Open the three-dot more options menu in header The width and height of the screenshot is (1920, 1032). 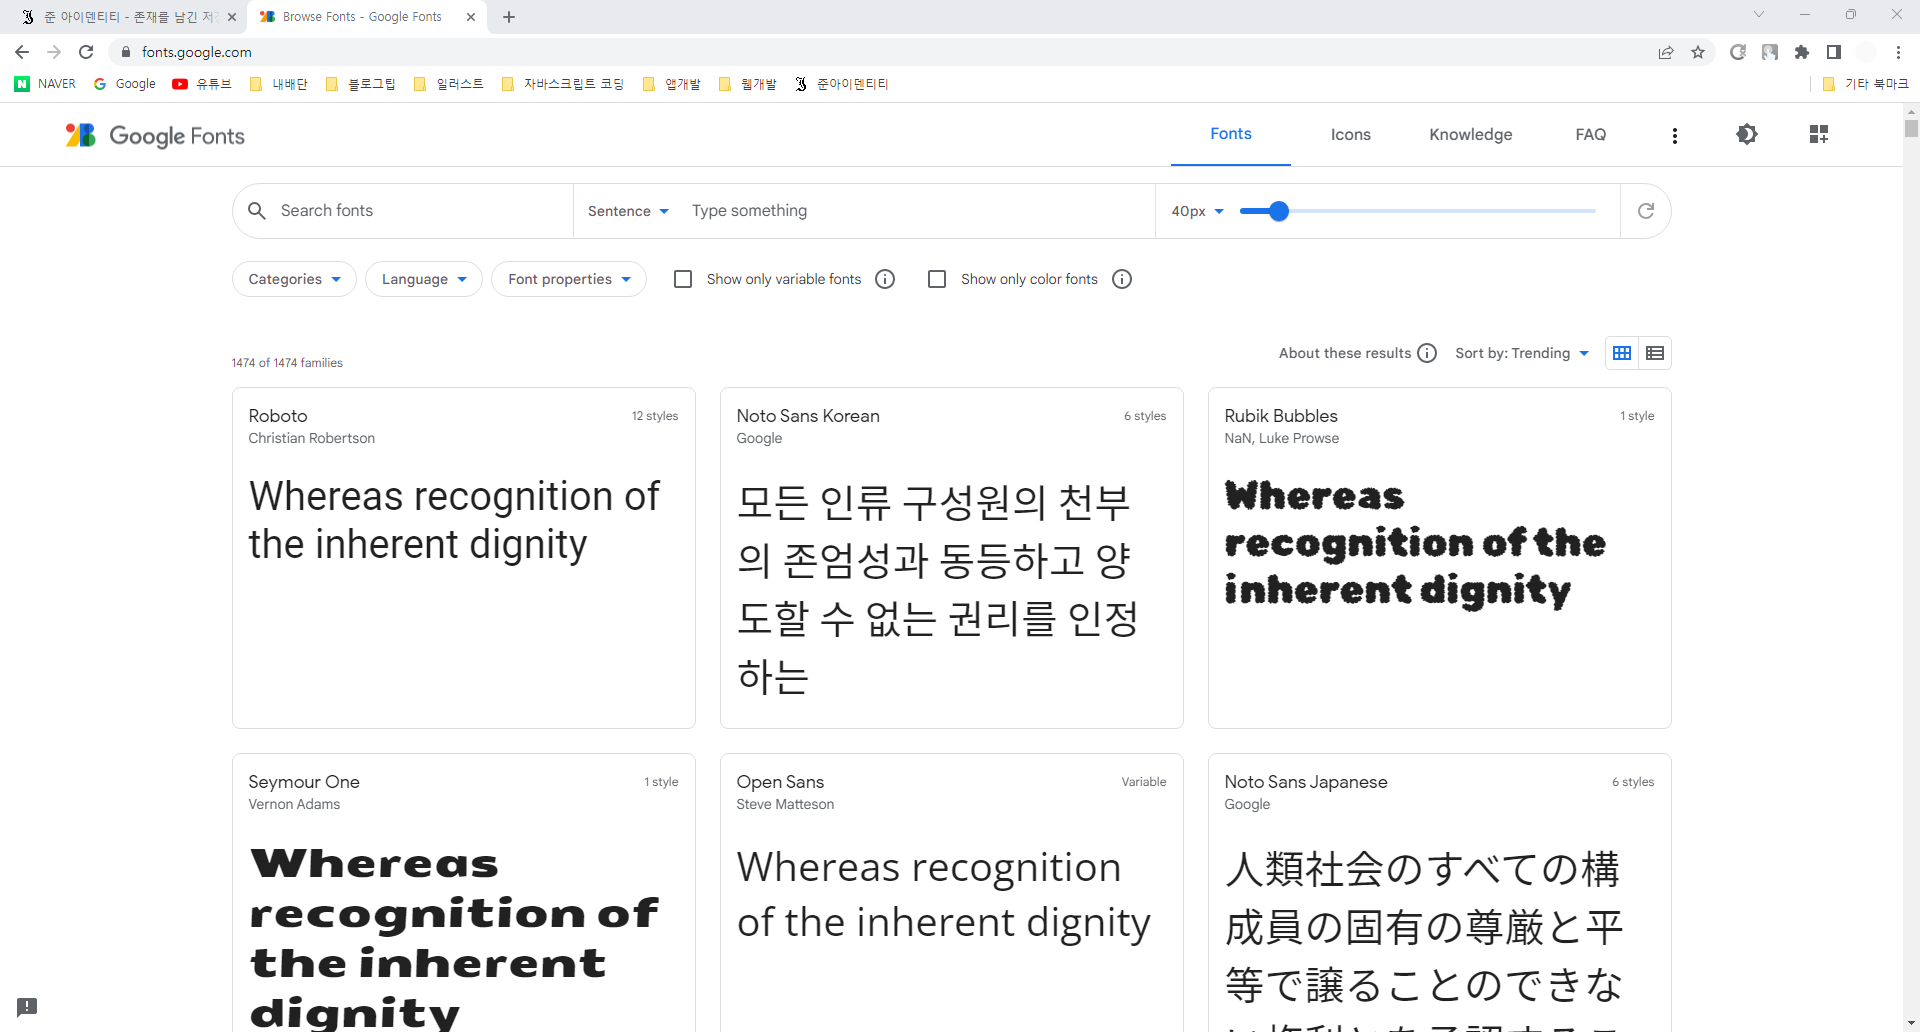tap(1675, 135)
